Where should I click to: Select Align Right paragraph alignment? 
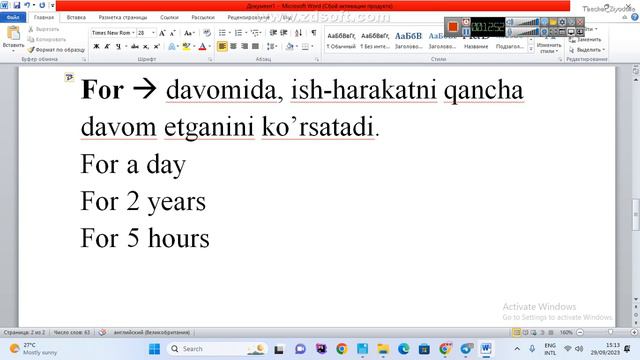point(244,47)
